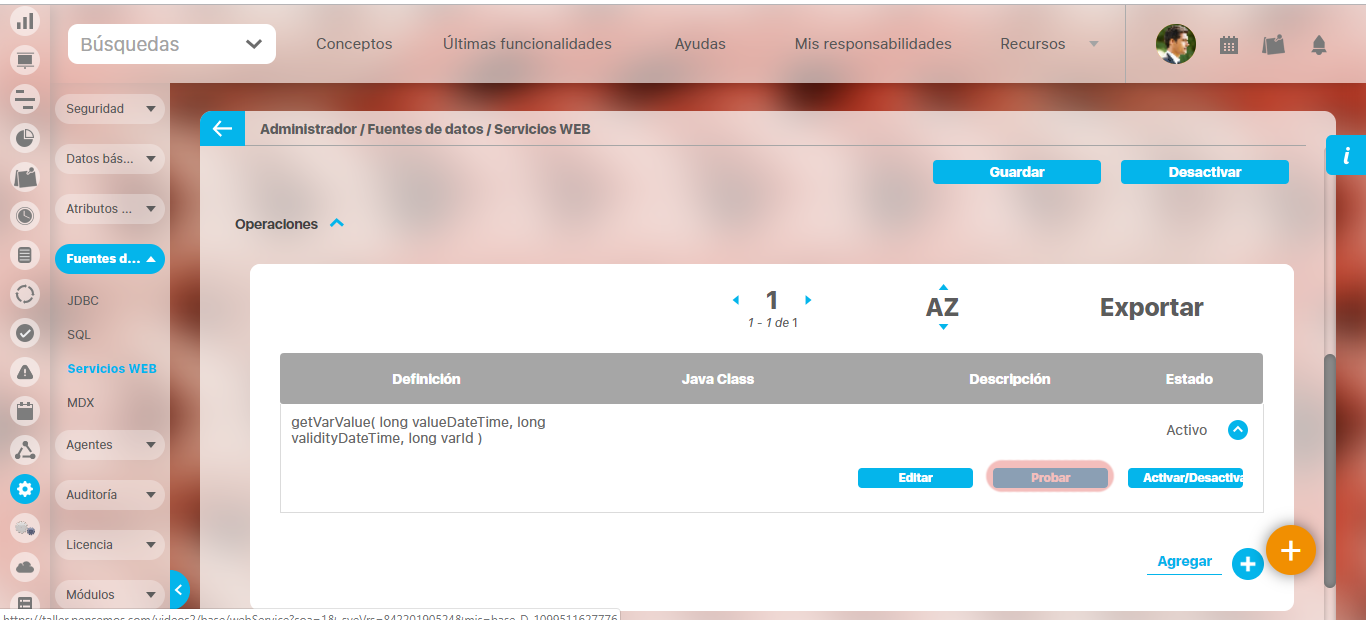Click the pinned notes icon in header
The height and width of the screenshot is (620, 1366).
1273,44
